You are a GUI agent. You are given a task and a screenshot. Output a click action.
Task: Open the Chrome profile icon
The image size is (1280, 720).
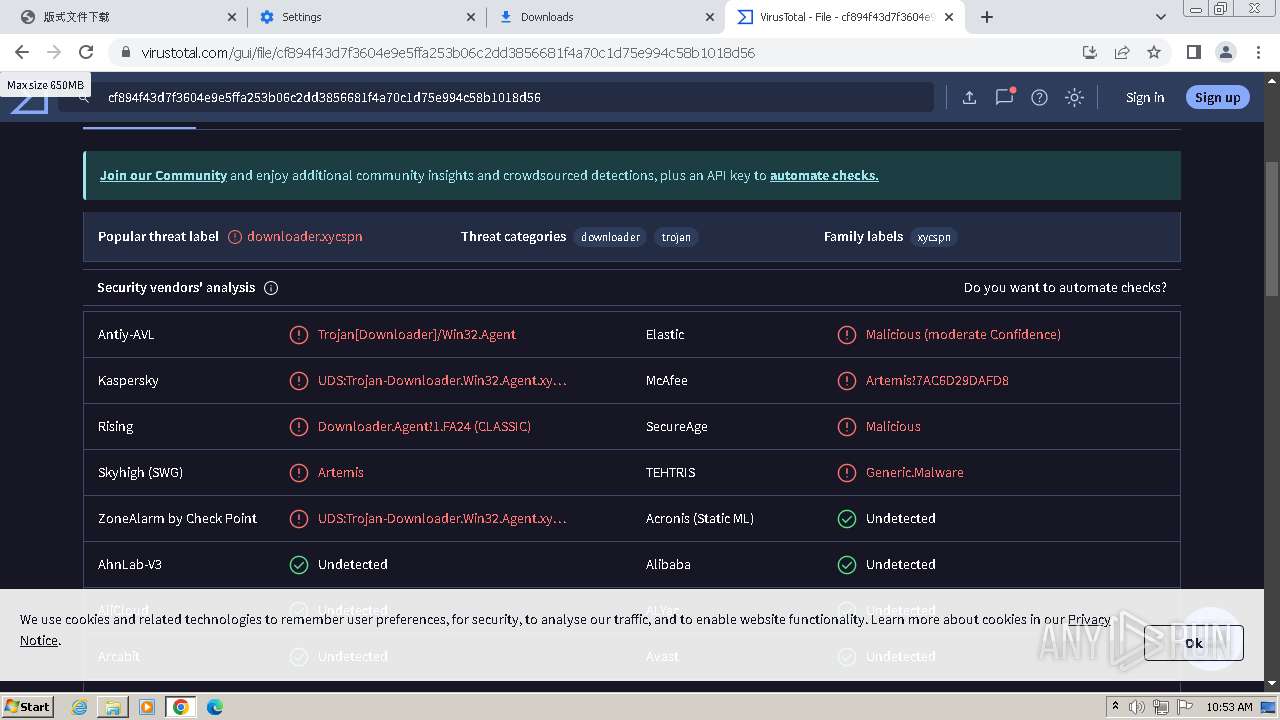(x=1225, y=52)
